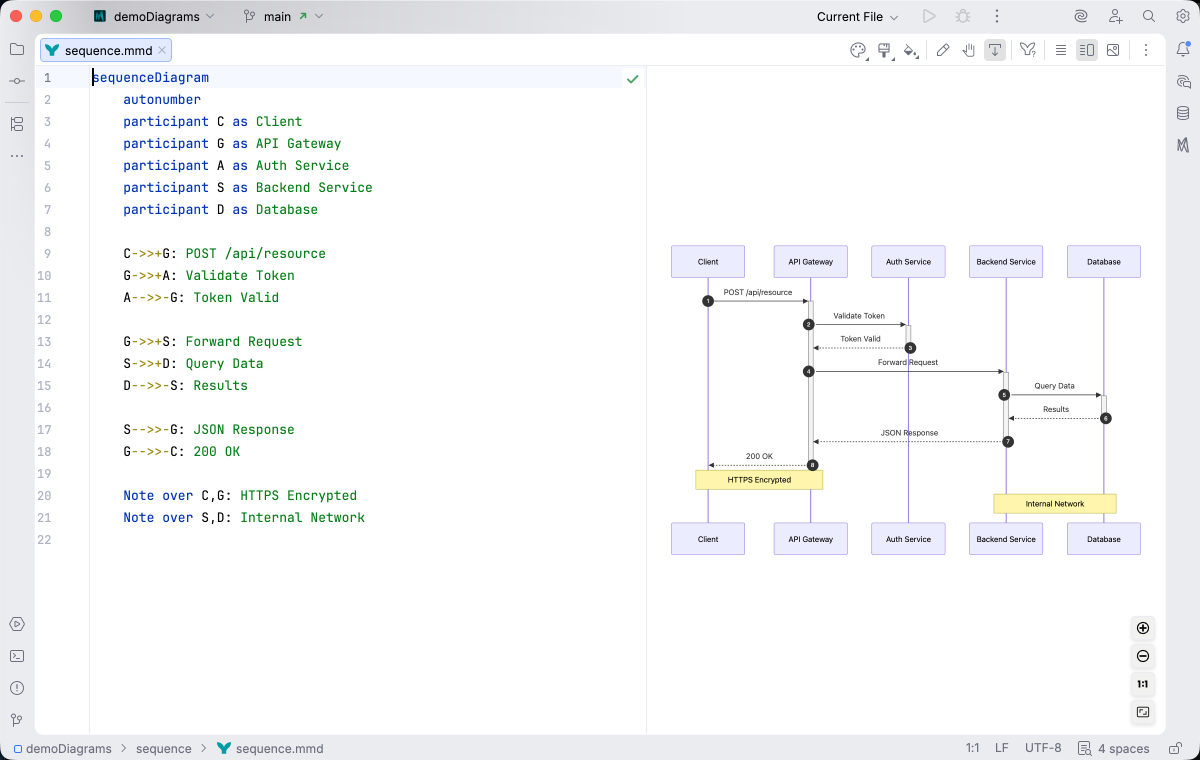Open the Current File run configuration dropdown
This screenshot has width=1200, height=760.
coord(857,16)
